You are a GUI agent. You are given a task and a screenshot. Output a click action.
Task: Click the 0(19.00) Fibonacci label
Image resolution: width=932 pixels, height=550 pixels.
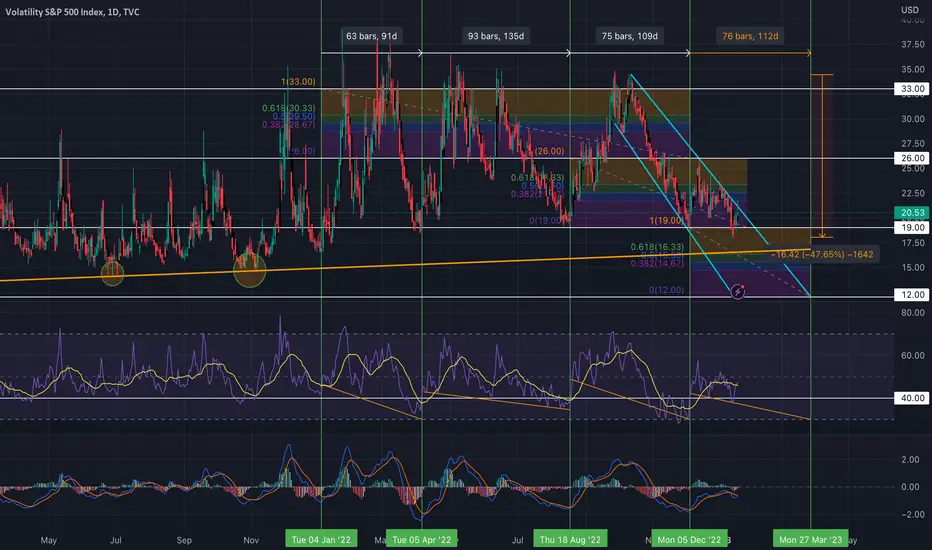[547, 221]
